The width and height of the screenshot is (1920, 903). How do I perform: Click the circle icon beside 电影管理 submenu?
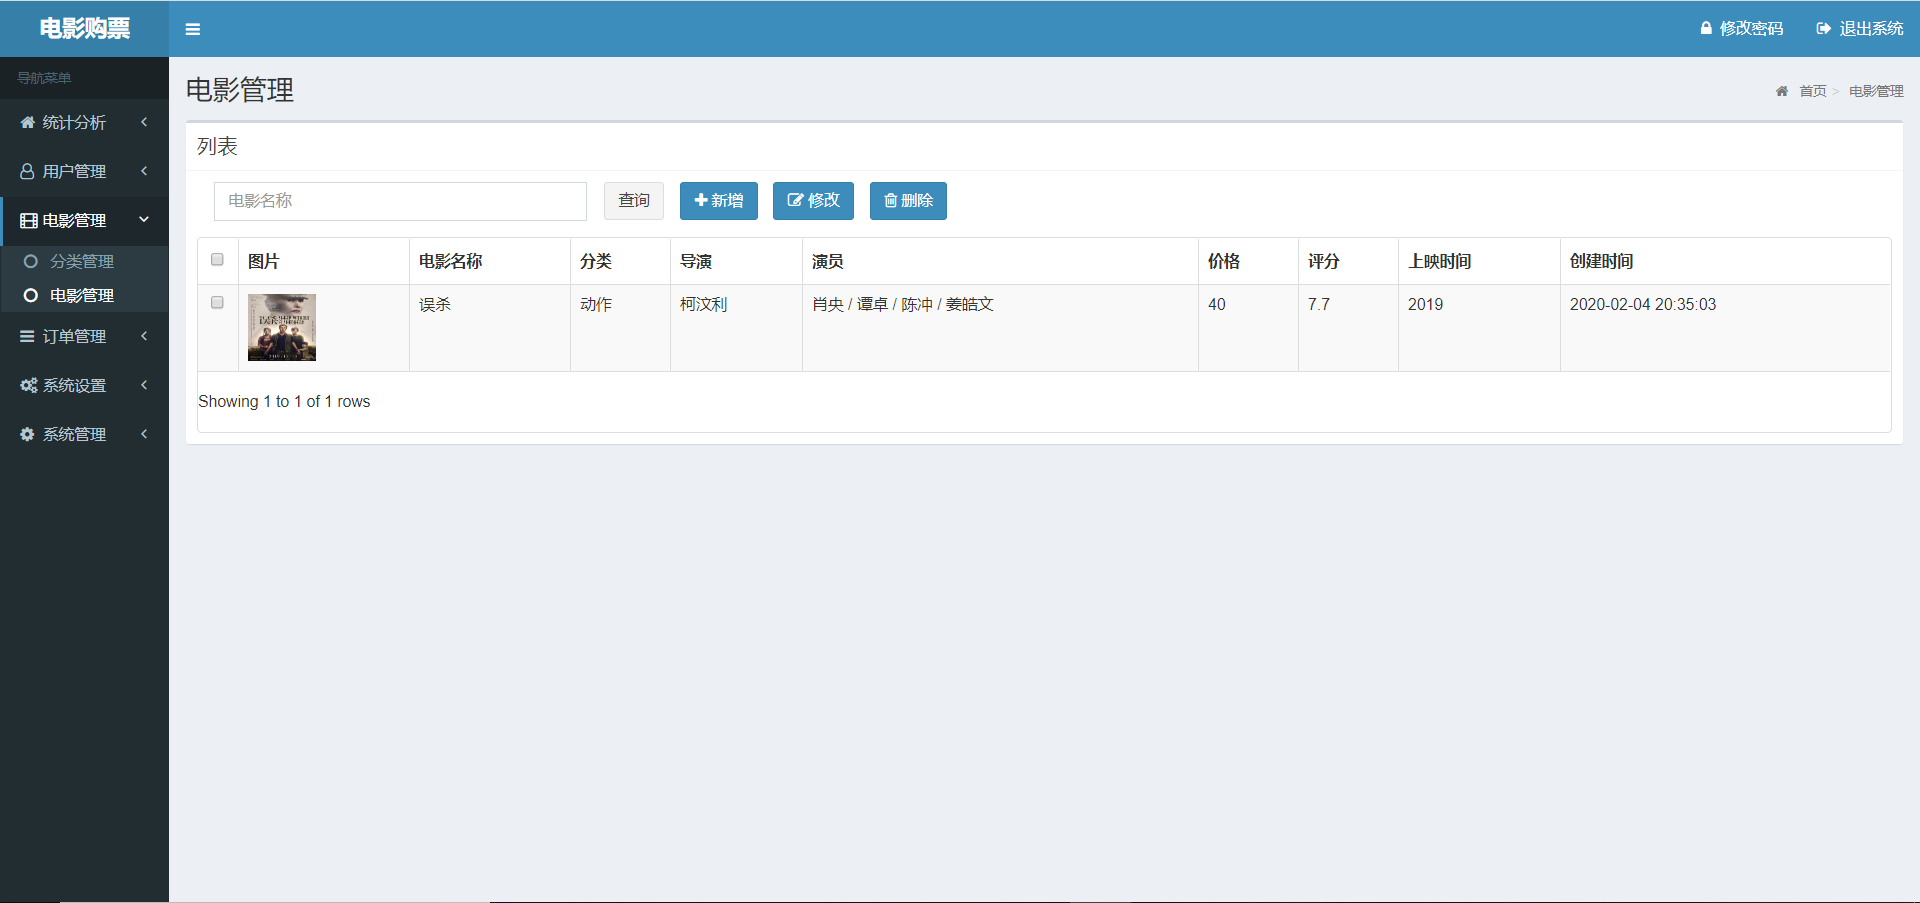[x=31, y=295]
